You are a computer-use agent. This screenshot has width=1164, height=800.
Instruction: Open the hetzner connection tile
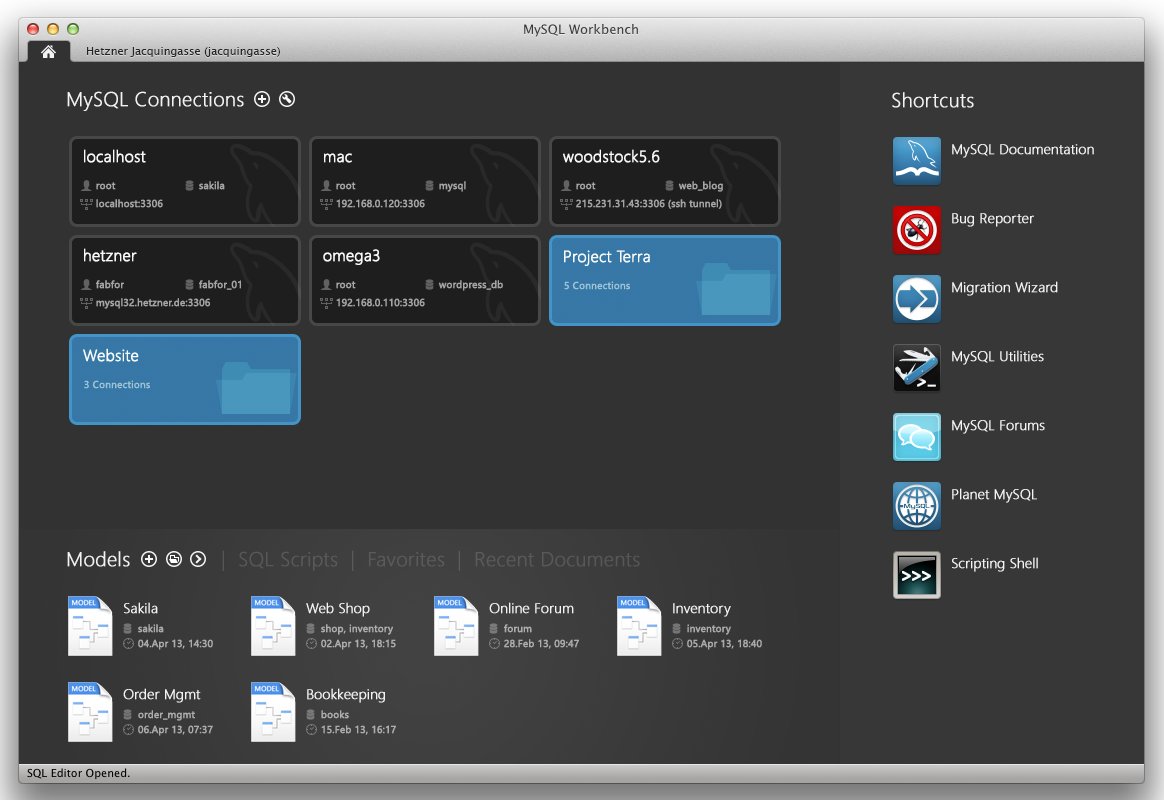coord(185,280)
